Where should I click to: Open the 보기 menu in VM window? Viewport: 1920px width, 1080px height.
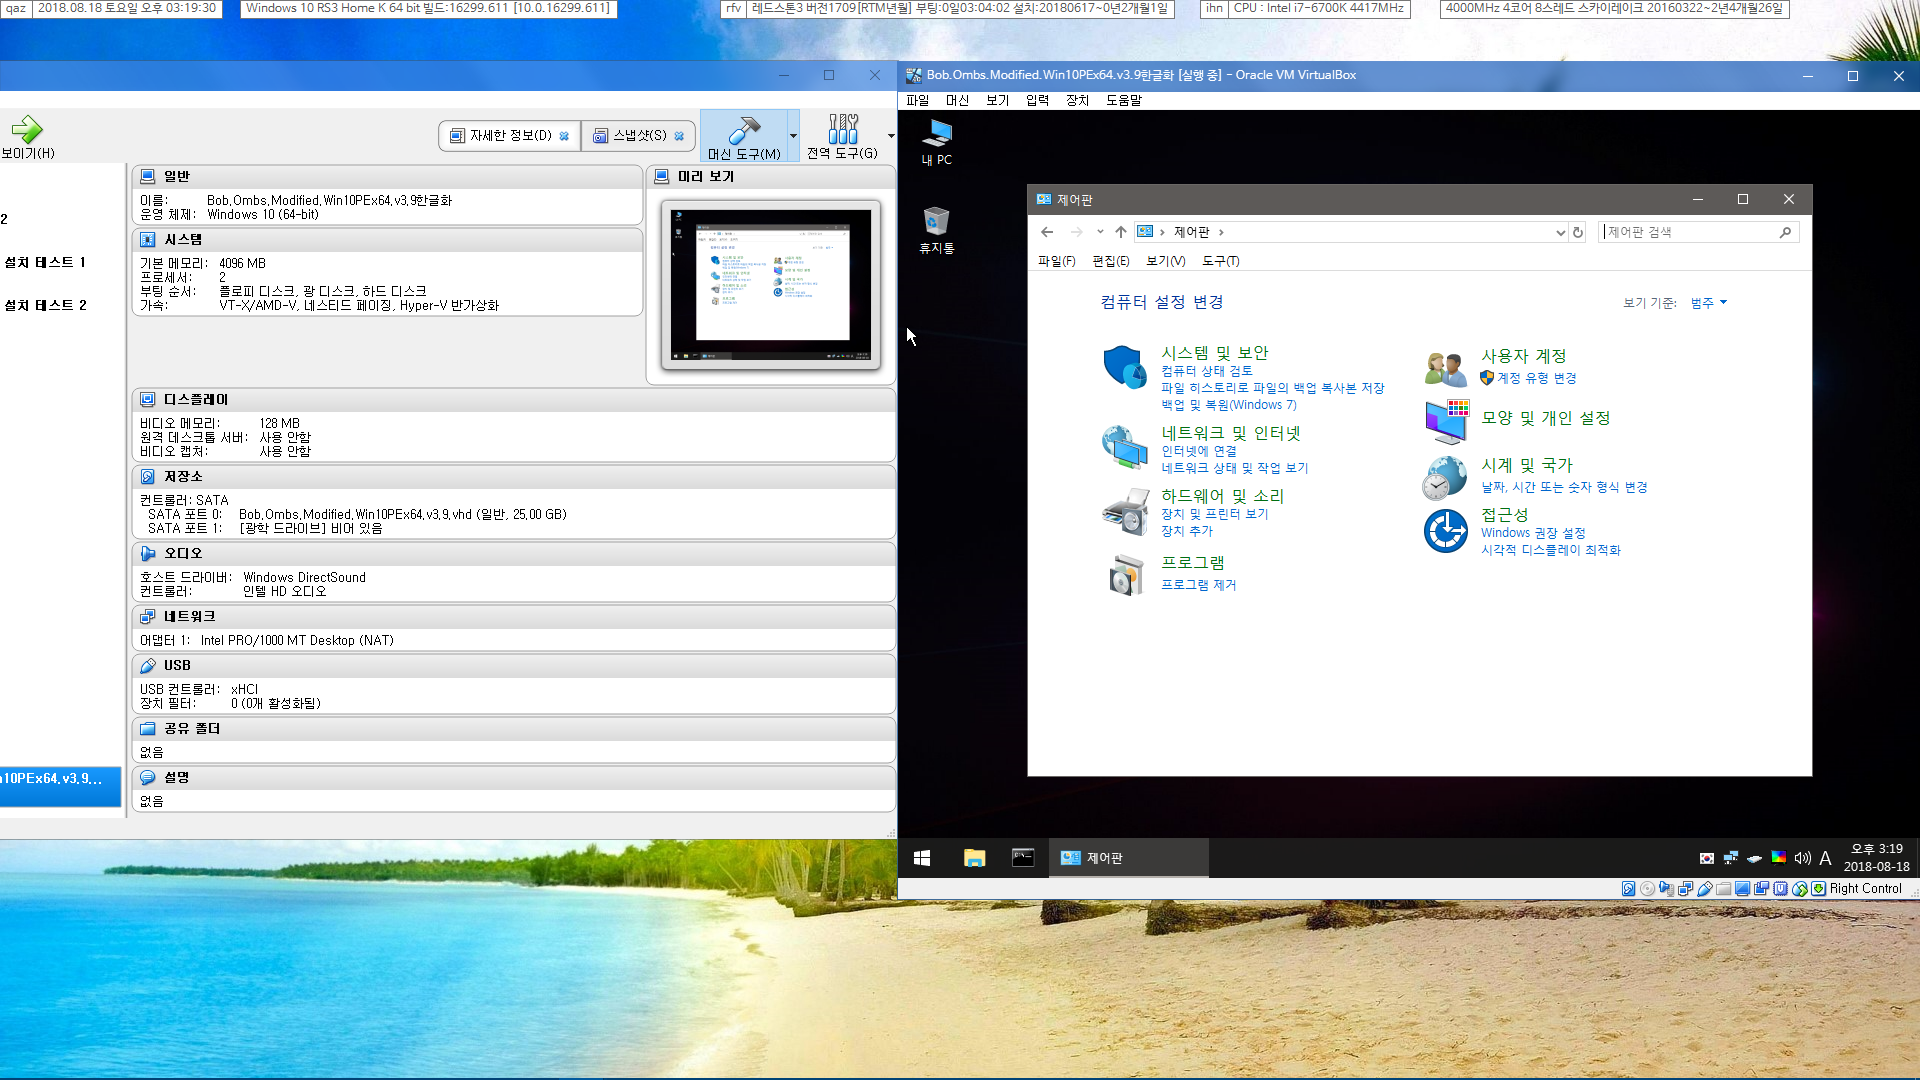(997, 100)
